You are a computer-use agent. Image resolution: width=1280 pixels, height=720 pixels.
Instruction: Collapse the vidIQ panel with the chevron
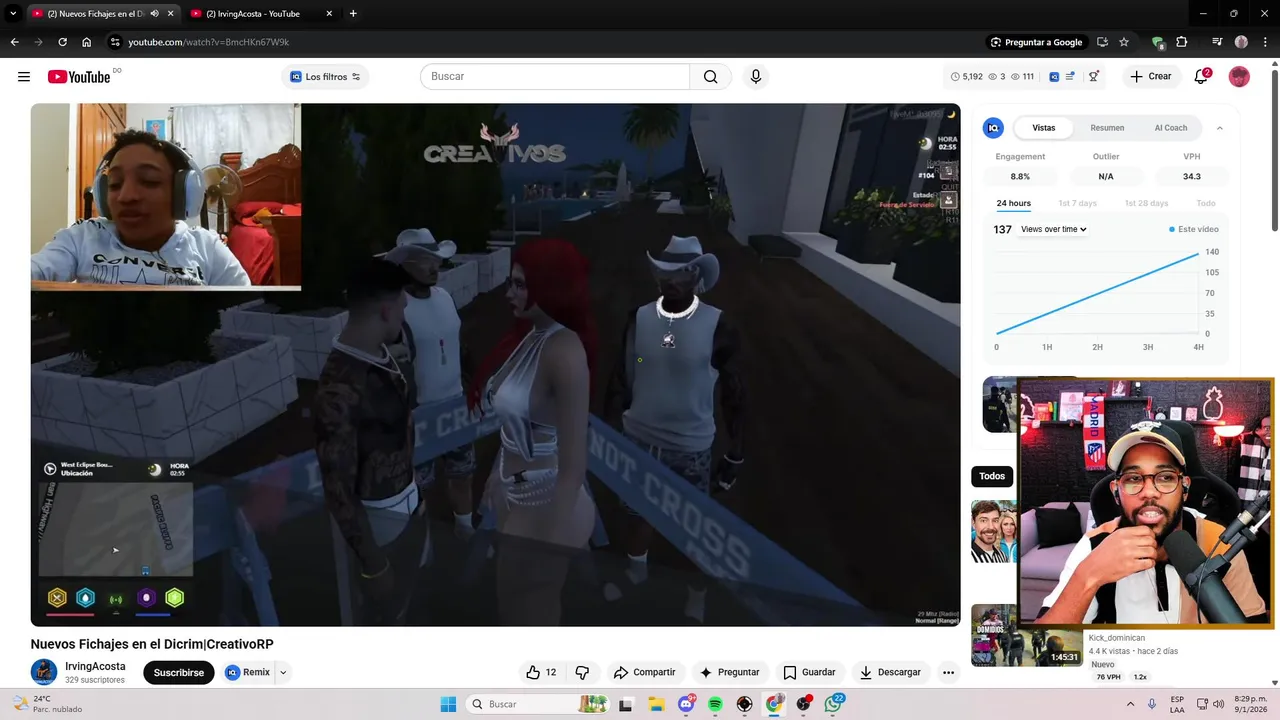(x=1219, y=128)
